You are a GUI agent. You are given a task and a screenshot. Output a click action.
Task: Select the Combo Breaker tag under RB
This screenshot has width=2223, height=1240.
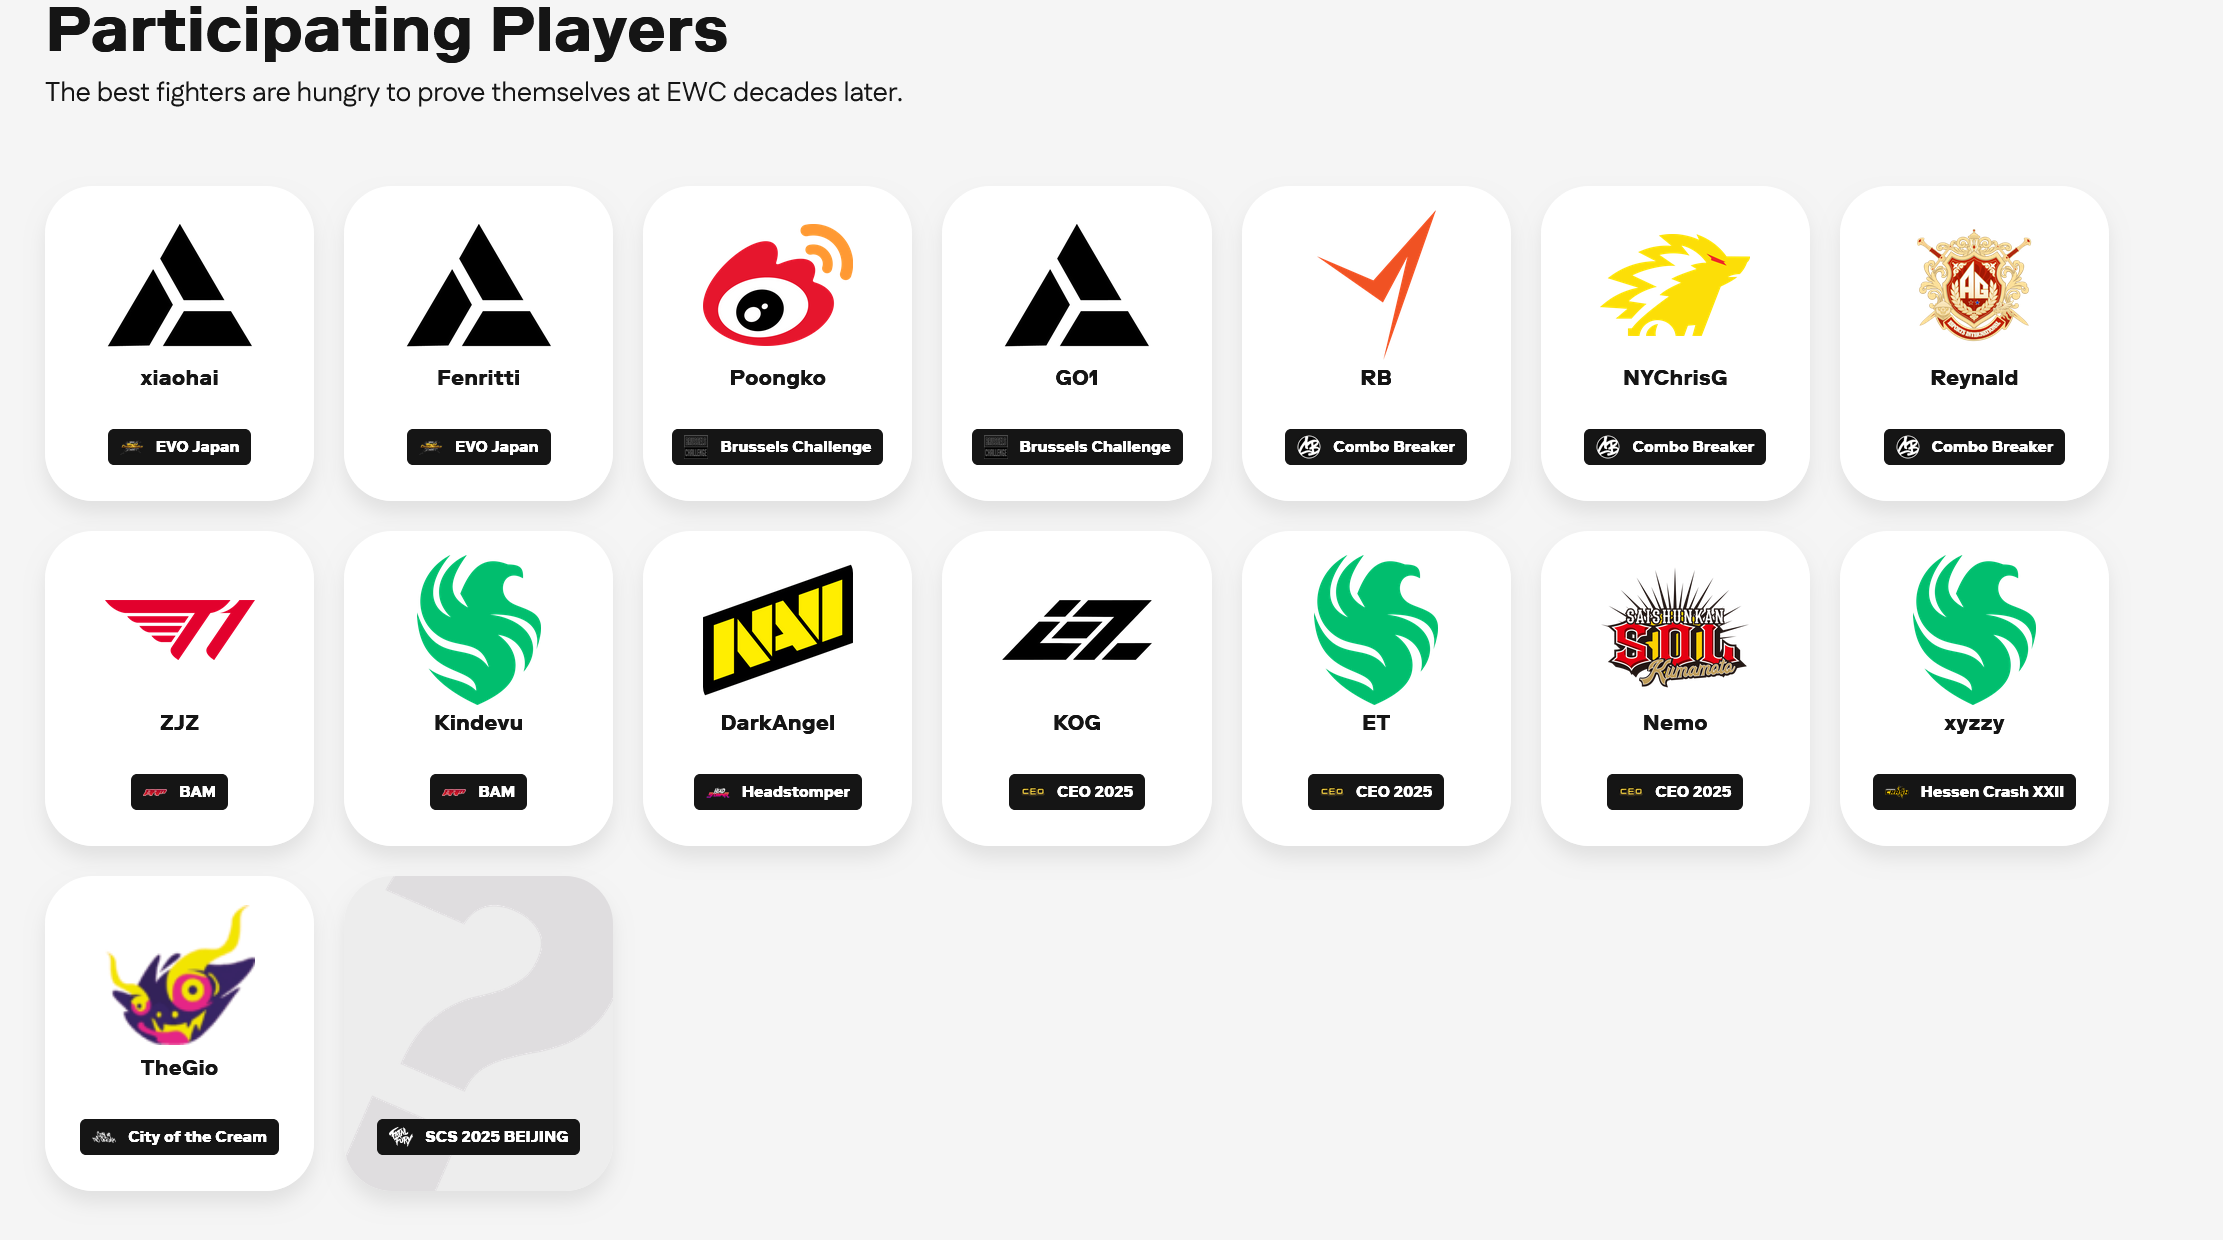click(x=1376, y=447)
